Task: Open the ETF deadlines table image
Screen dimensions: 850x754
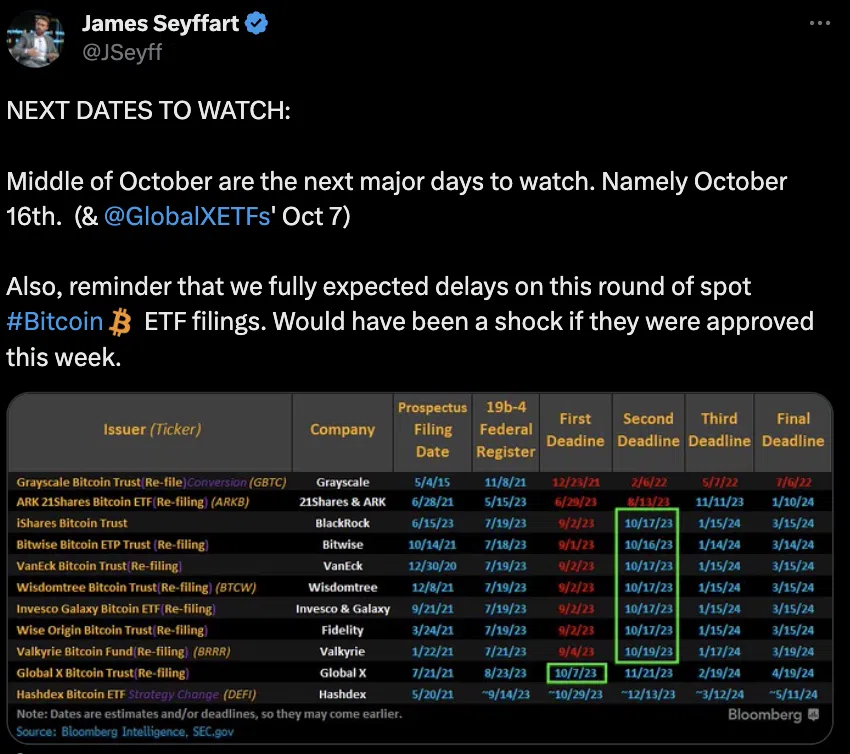Action: (x=420, y=568)
